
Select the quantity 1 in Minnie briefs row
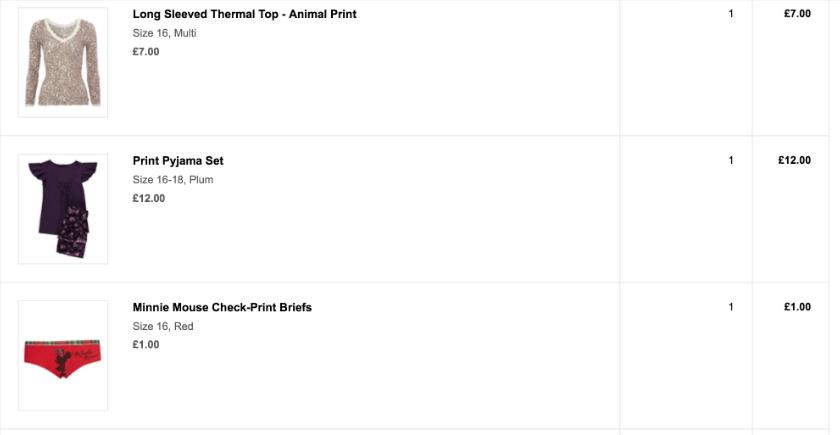tap(731, 307)
